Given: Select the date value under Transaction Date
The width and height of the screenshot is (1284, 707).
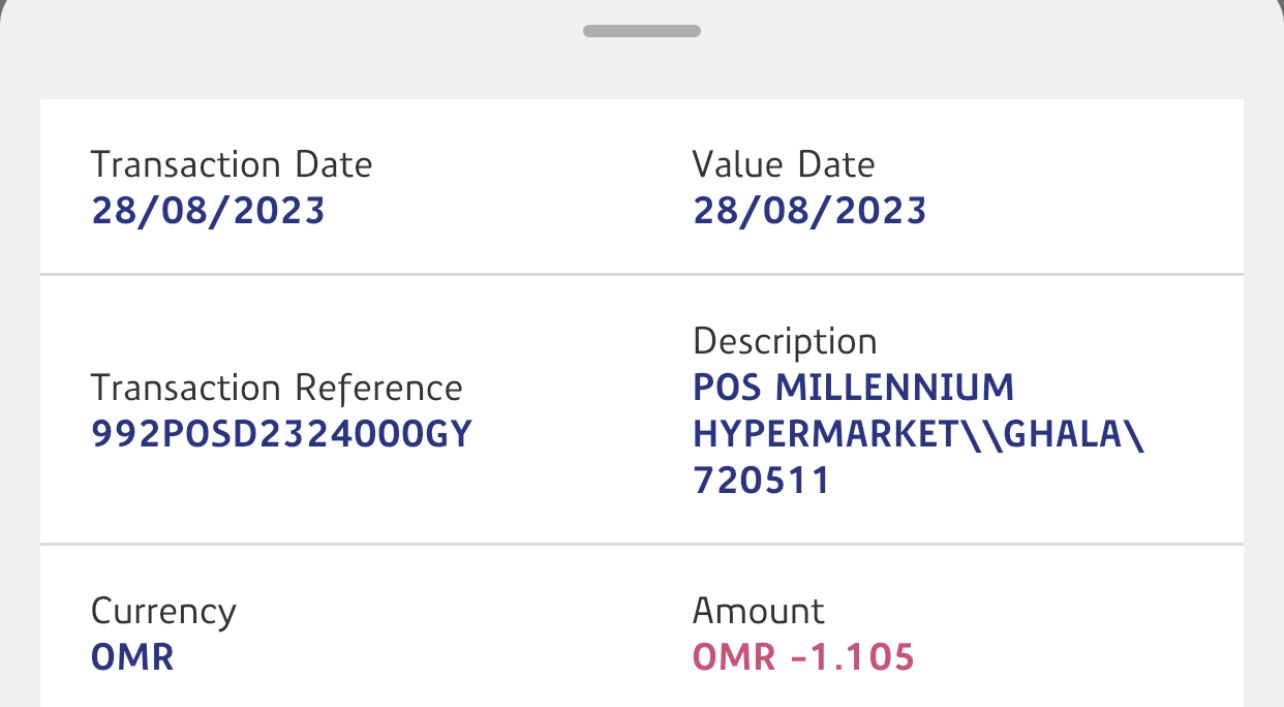Looking at the screenshot, I should (208, 211).
